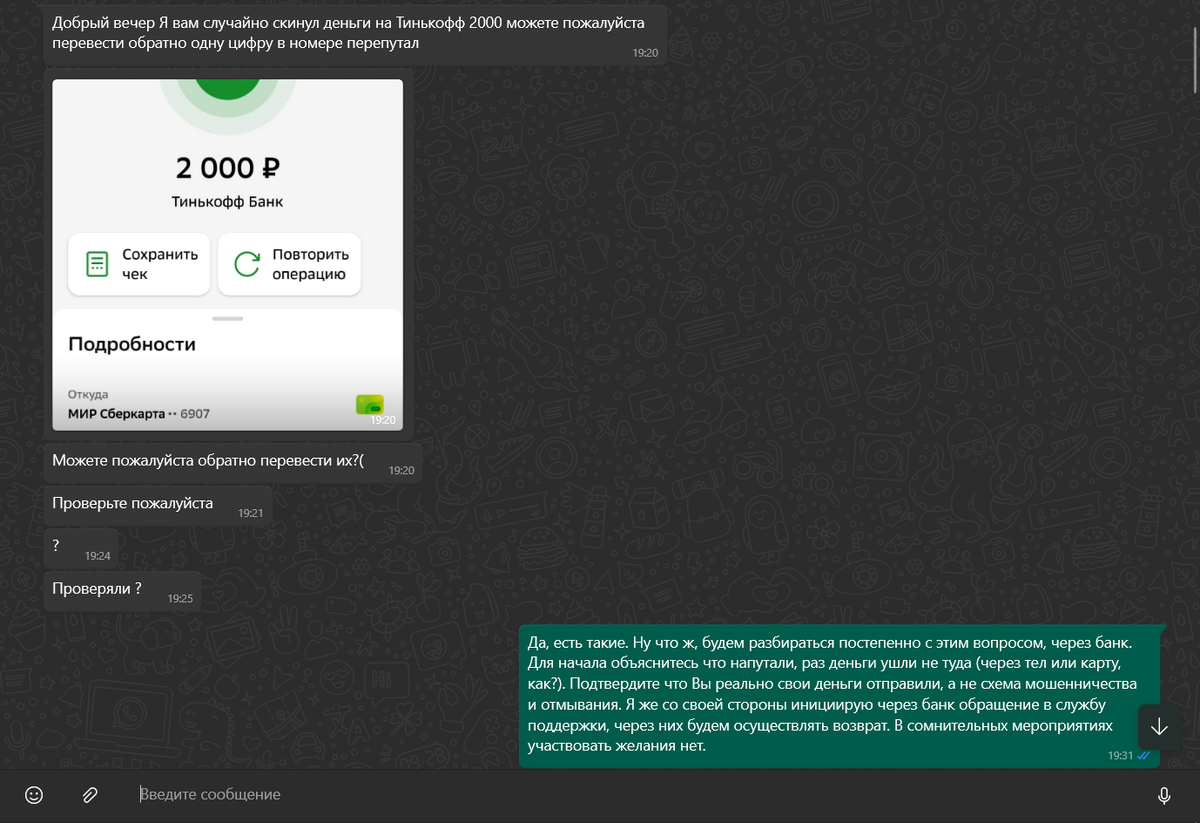Click the 'Сохранить чек' button in the image

[139, 264]
